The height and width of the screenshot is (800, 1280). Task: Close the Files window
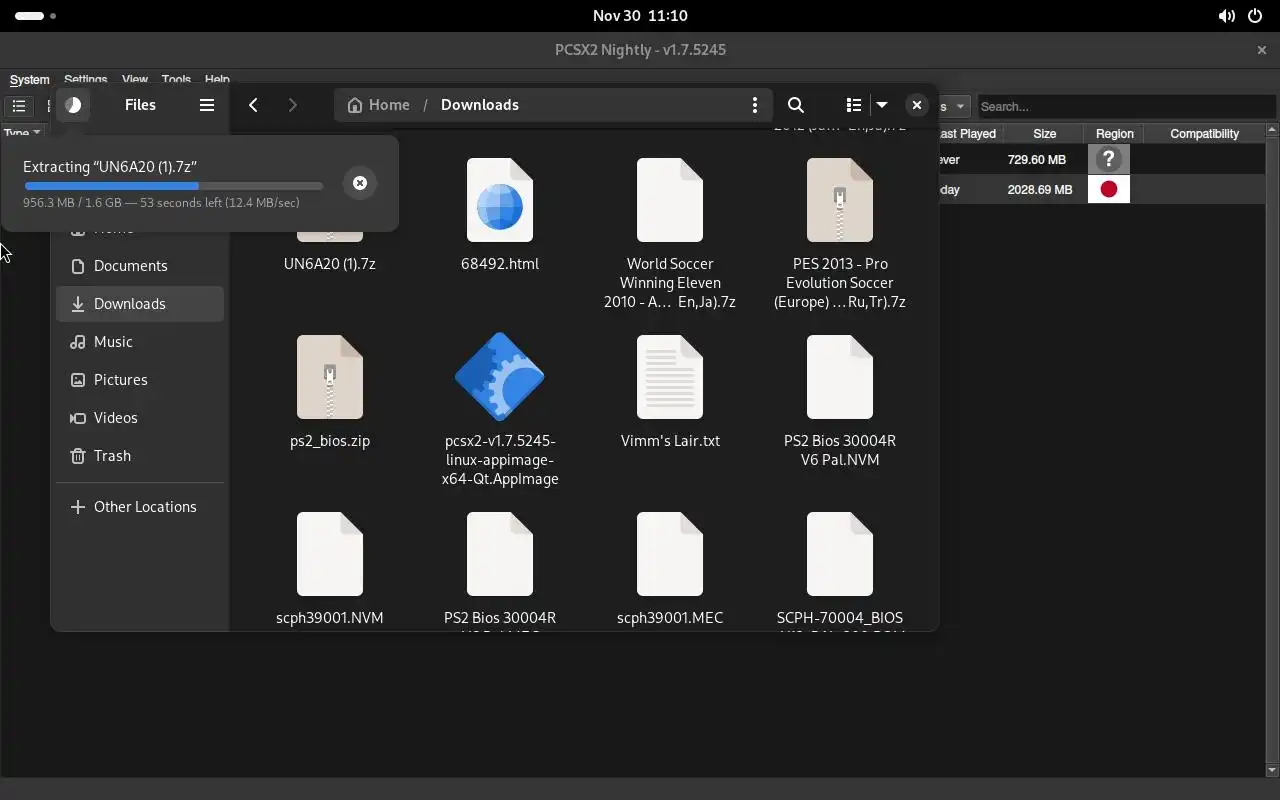pyautogui.click(x=916, y=105)
